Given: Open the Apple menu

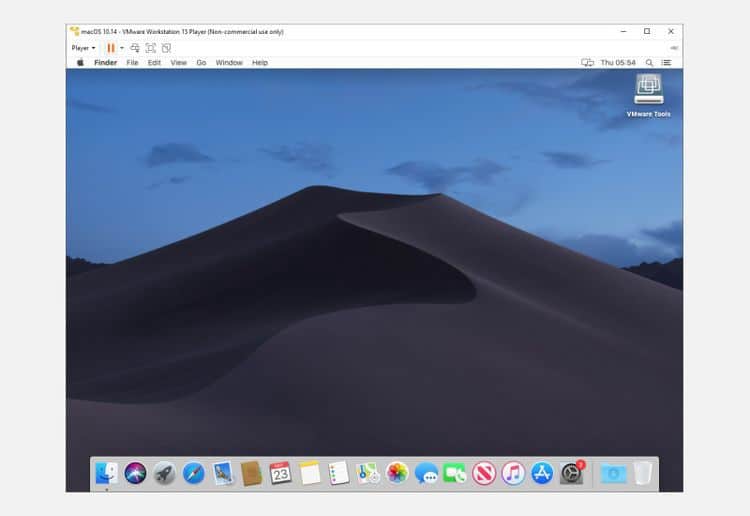Looking at the screenshot, I should pyautogui.click(x=80, y=62).
